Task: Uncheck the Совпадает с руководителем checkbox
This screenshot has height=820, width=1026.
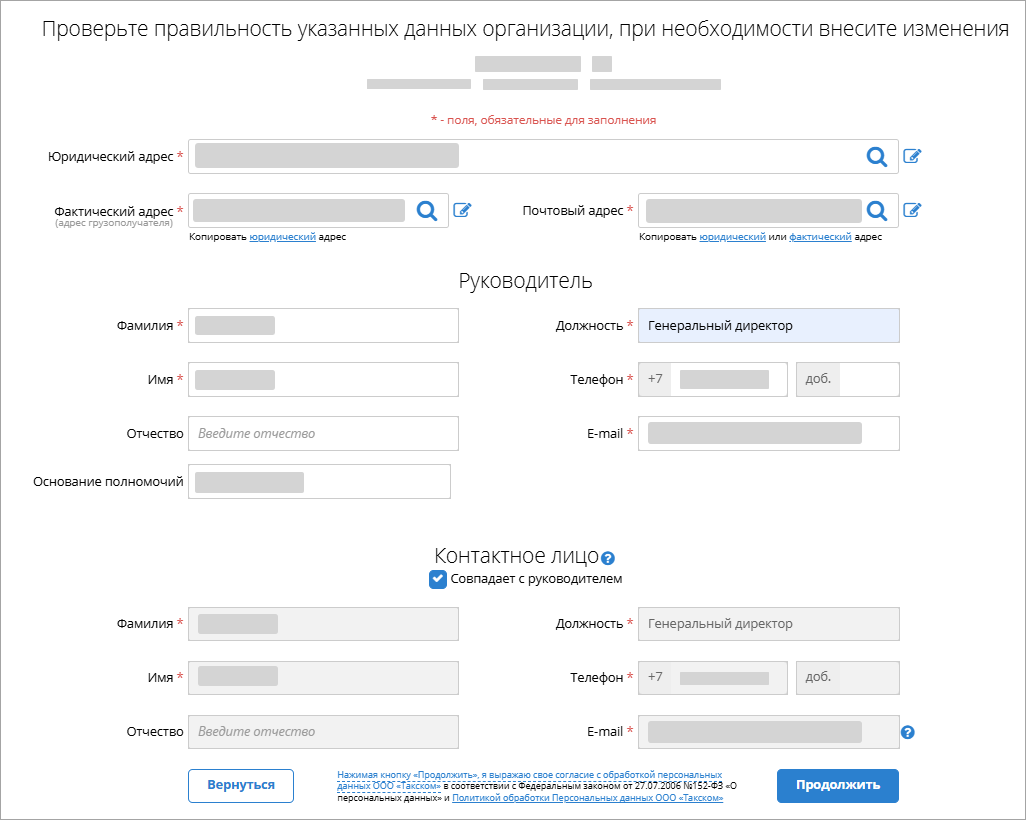Action: point(437,579)
